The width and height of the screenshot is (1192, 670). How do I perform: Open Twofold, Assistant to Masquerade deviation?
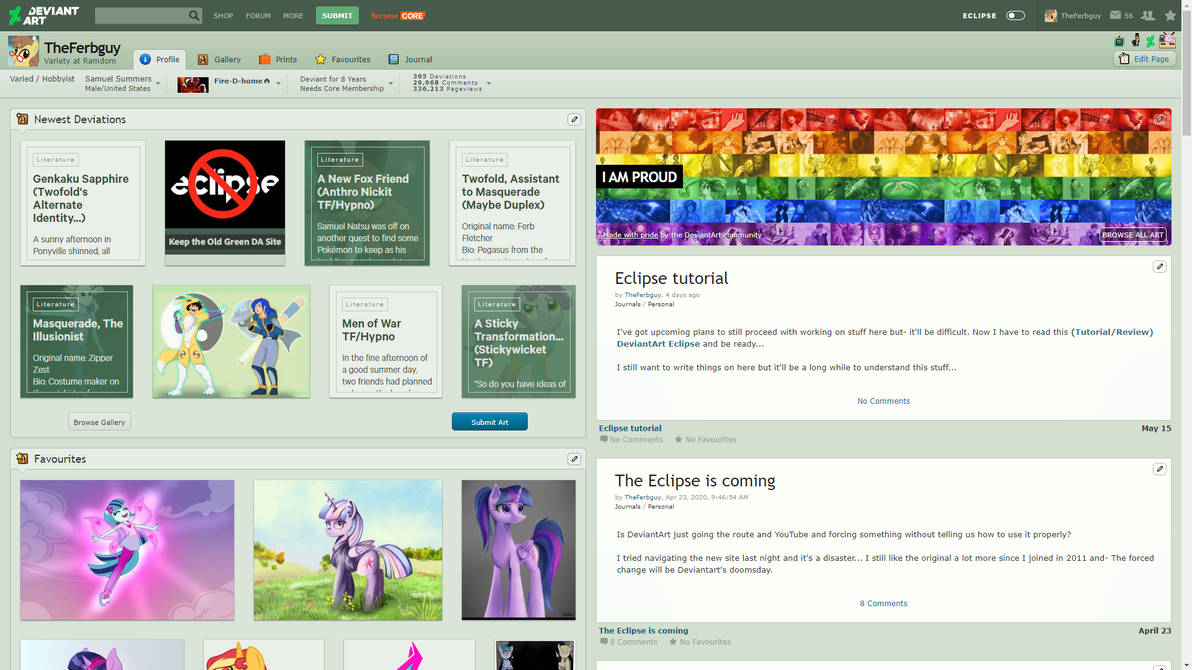512,202
